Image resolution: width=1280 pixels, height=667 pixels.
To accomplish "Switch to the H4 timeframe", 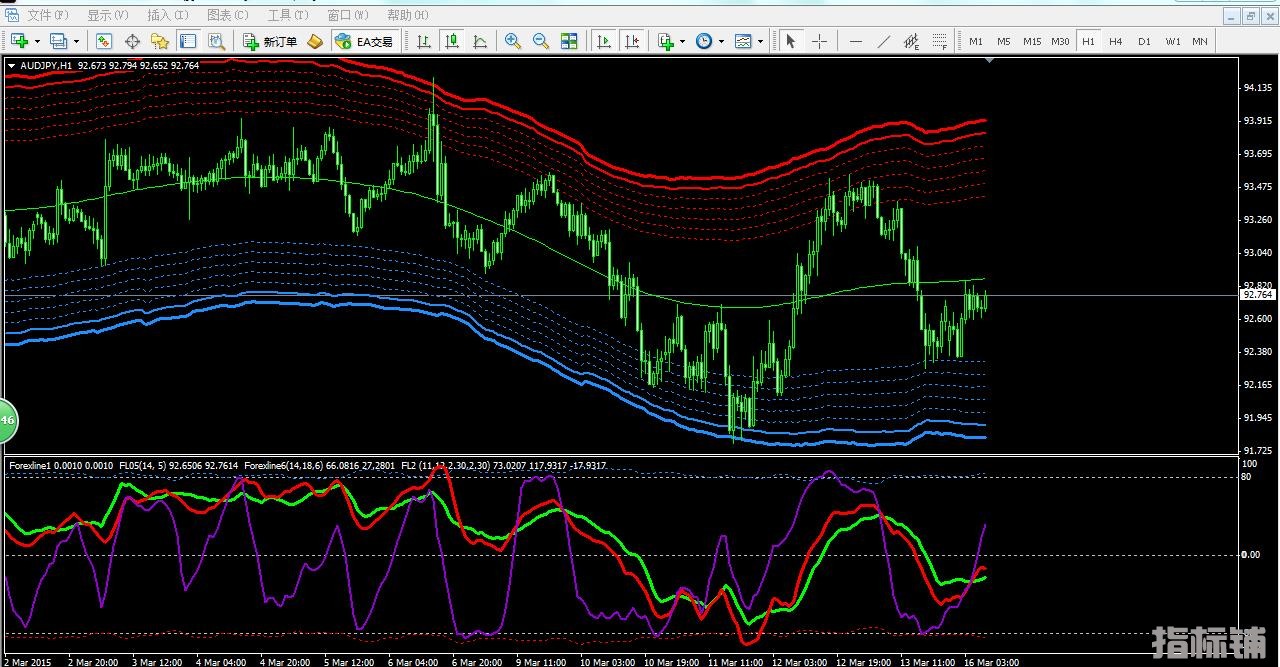I will click(1116, 41).
